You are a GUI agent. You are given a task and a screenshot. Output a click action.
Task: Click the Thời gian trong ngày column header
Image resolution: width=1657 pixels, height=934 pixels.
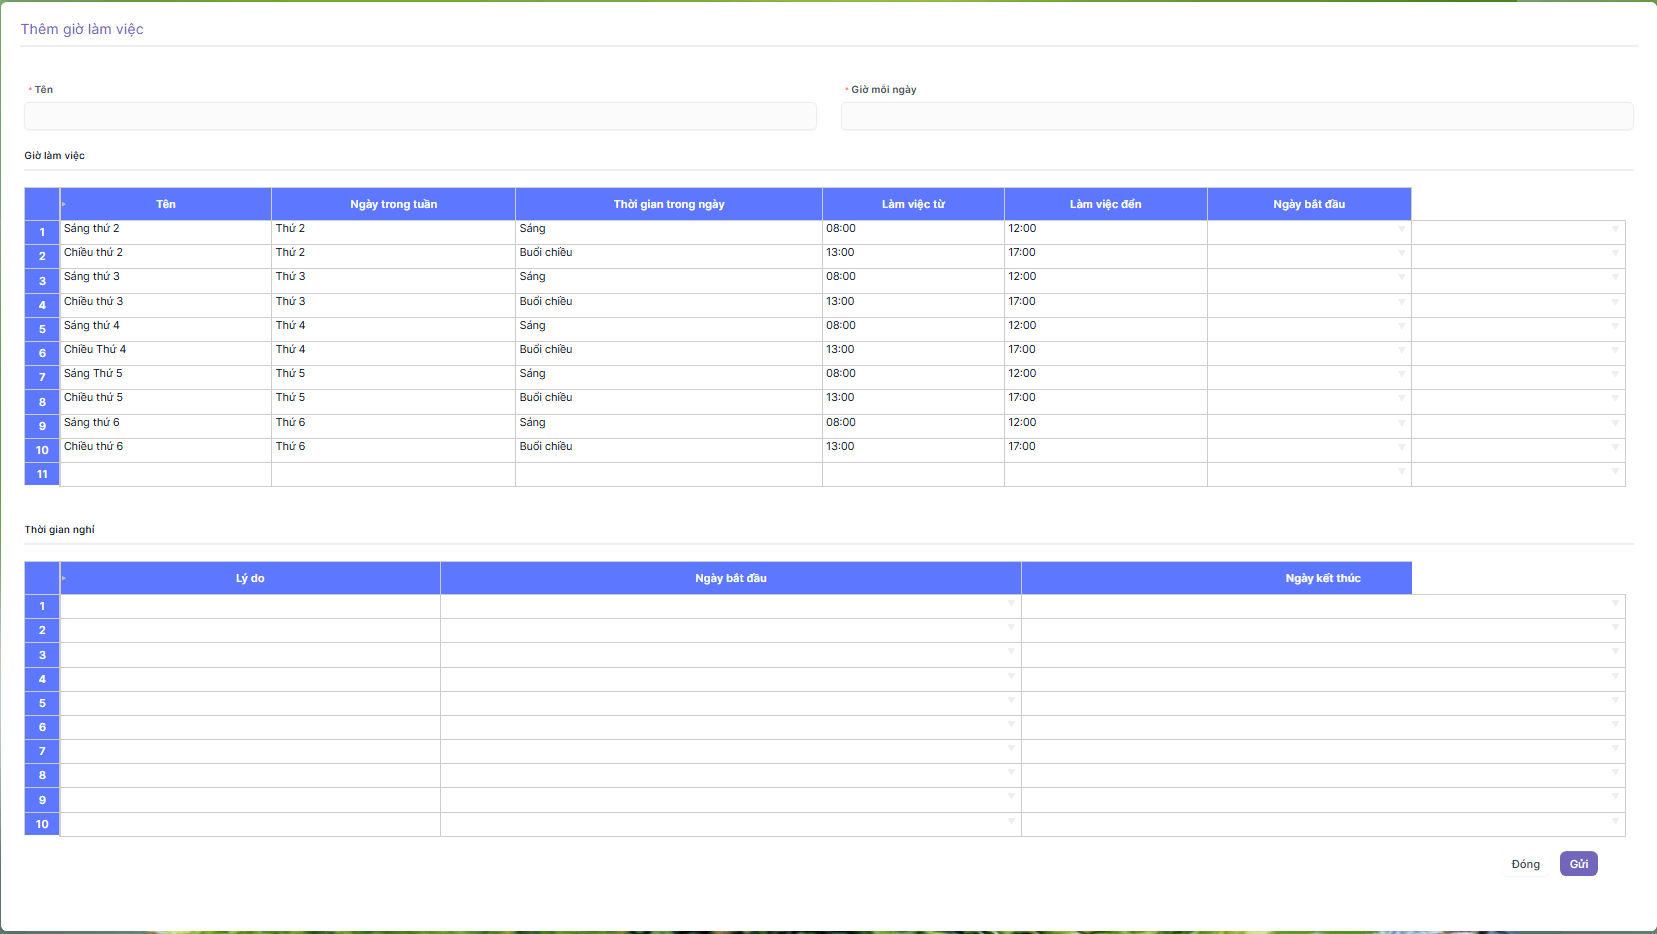click(668, 204)
